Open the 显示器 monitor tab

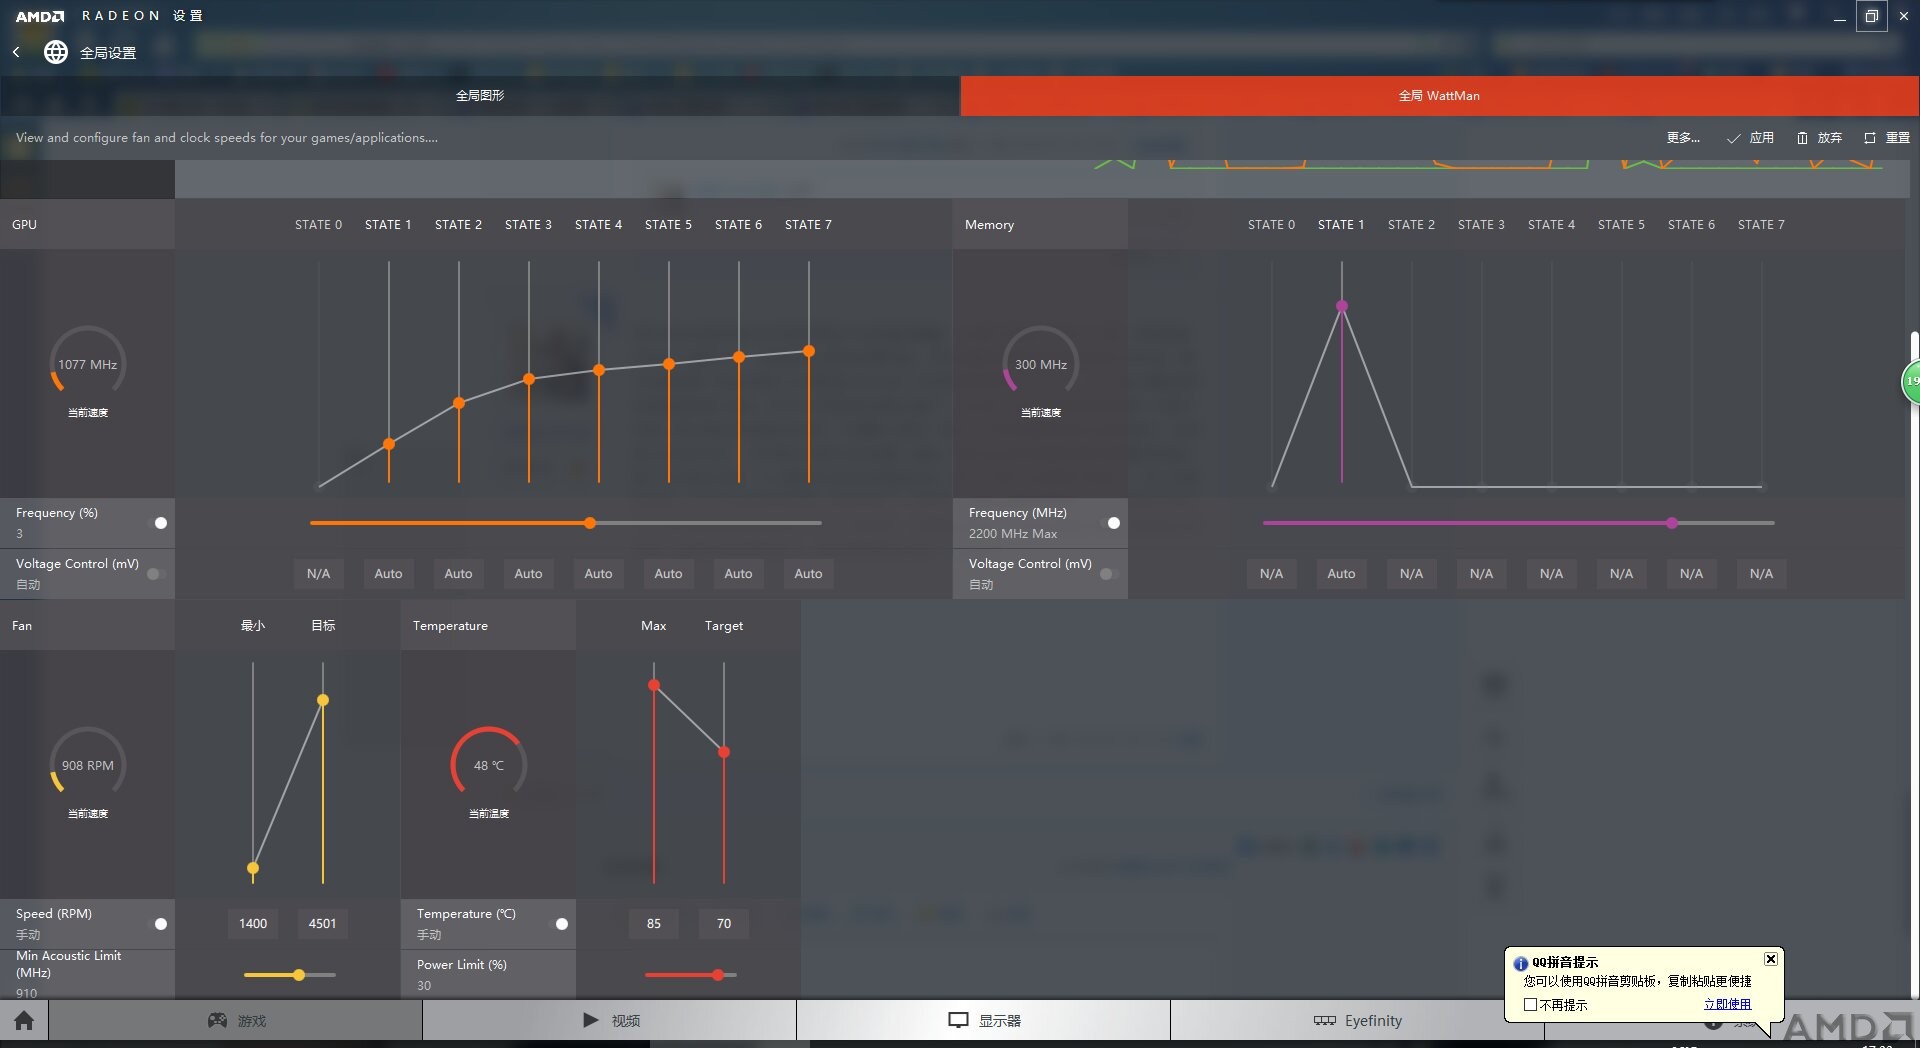tap(984, 1020)
